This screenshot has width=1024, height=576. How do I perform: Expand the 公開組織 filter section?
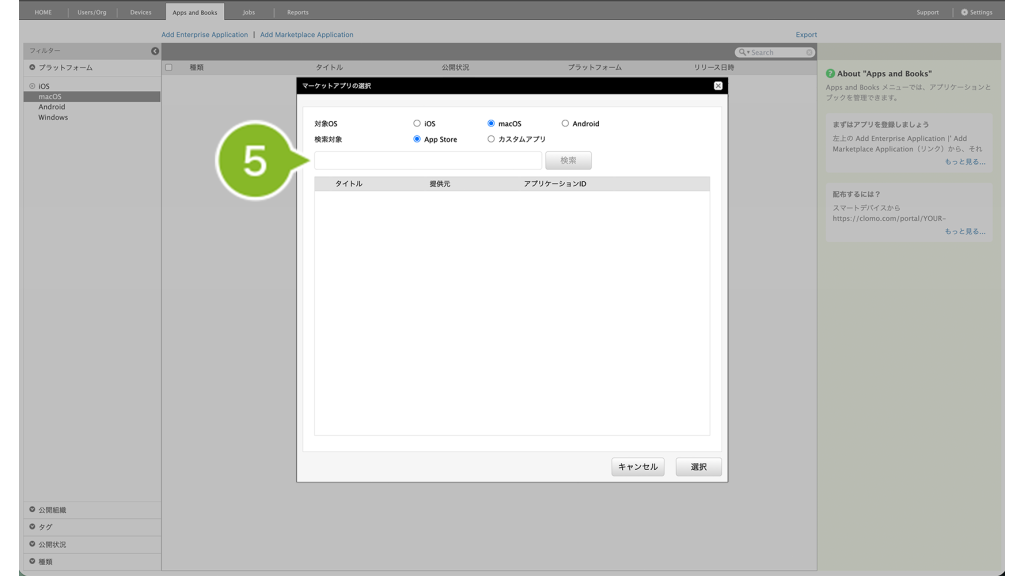32,509
